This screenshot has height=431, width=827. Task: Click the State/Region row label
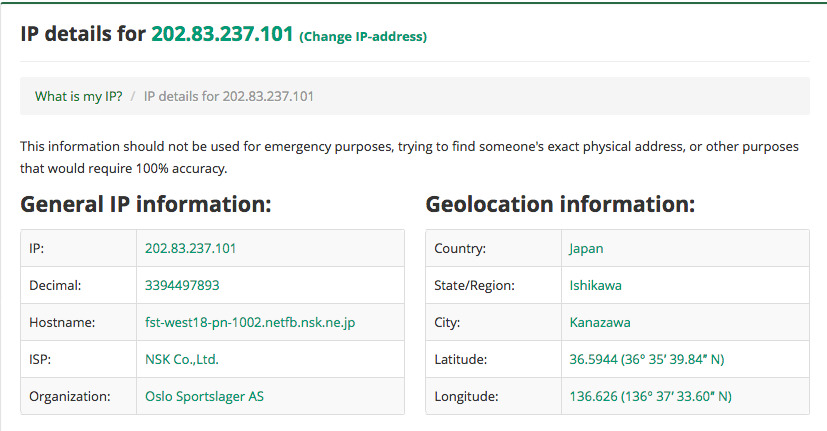pyautogui.click(x=474, y=285)
